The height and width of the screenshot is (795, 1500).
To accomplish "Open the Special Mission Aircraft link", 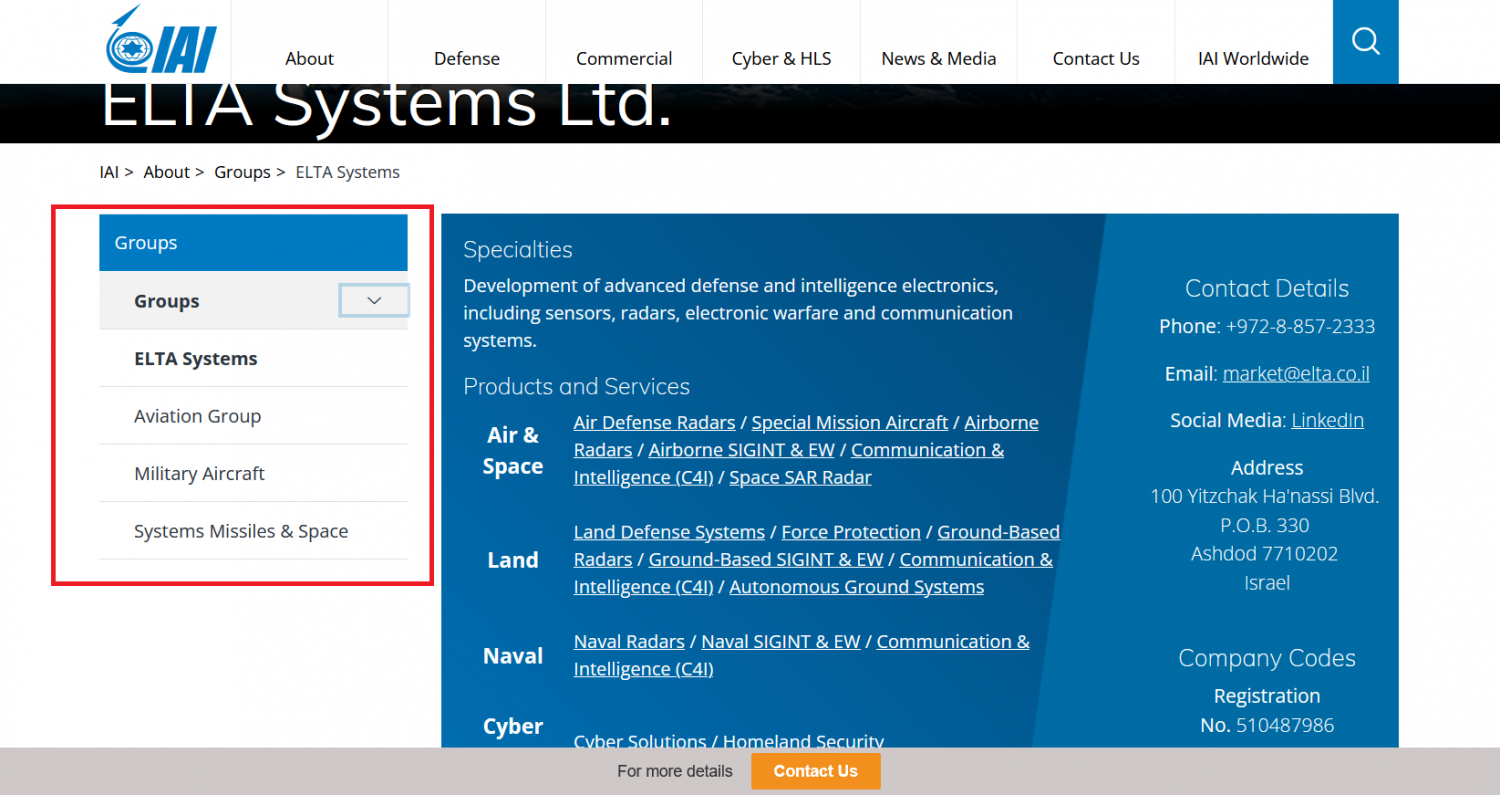I will [849, 422].
